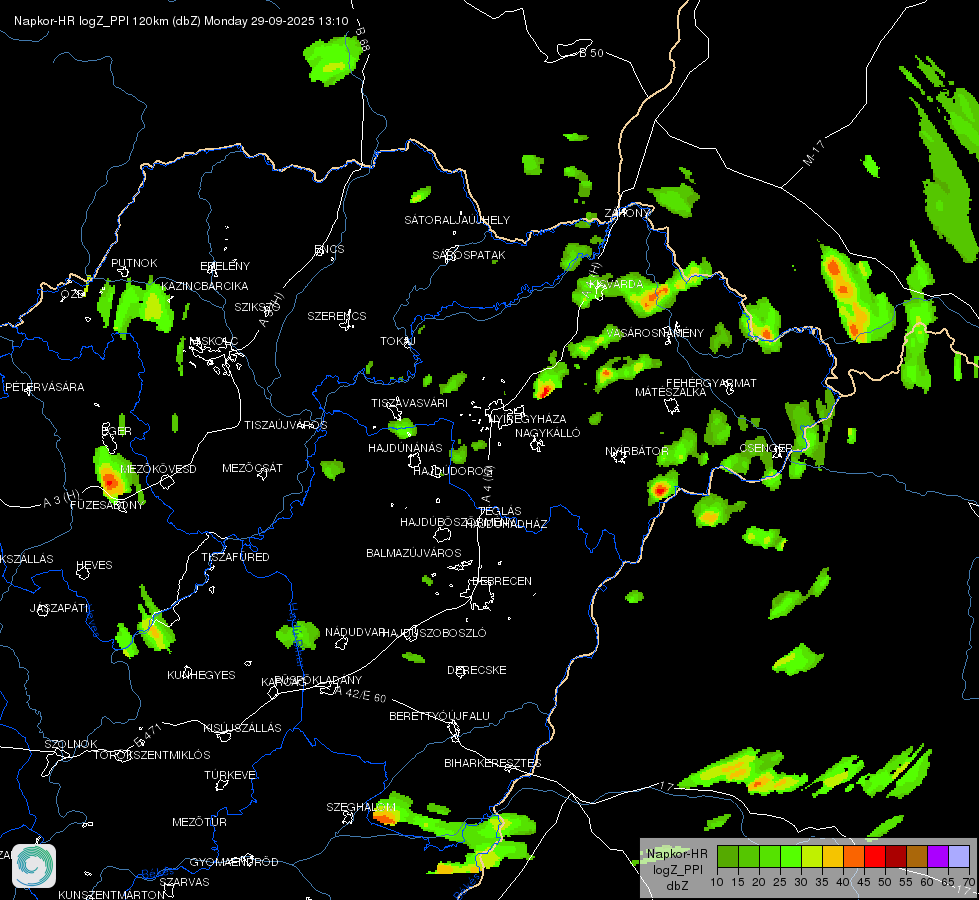Click the DERECSKE town label
The height and width of the screenshot is (900, 979).
coord(476,670)
